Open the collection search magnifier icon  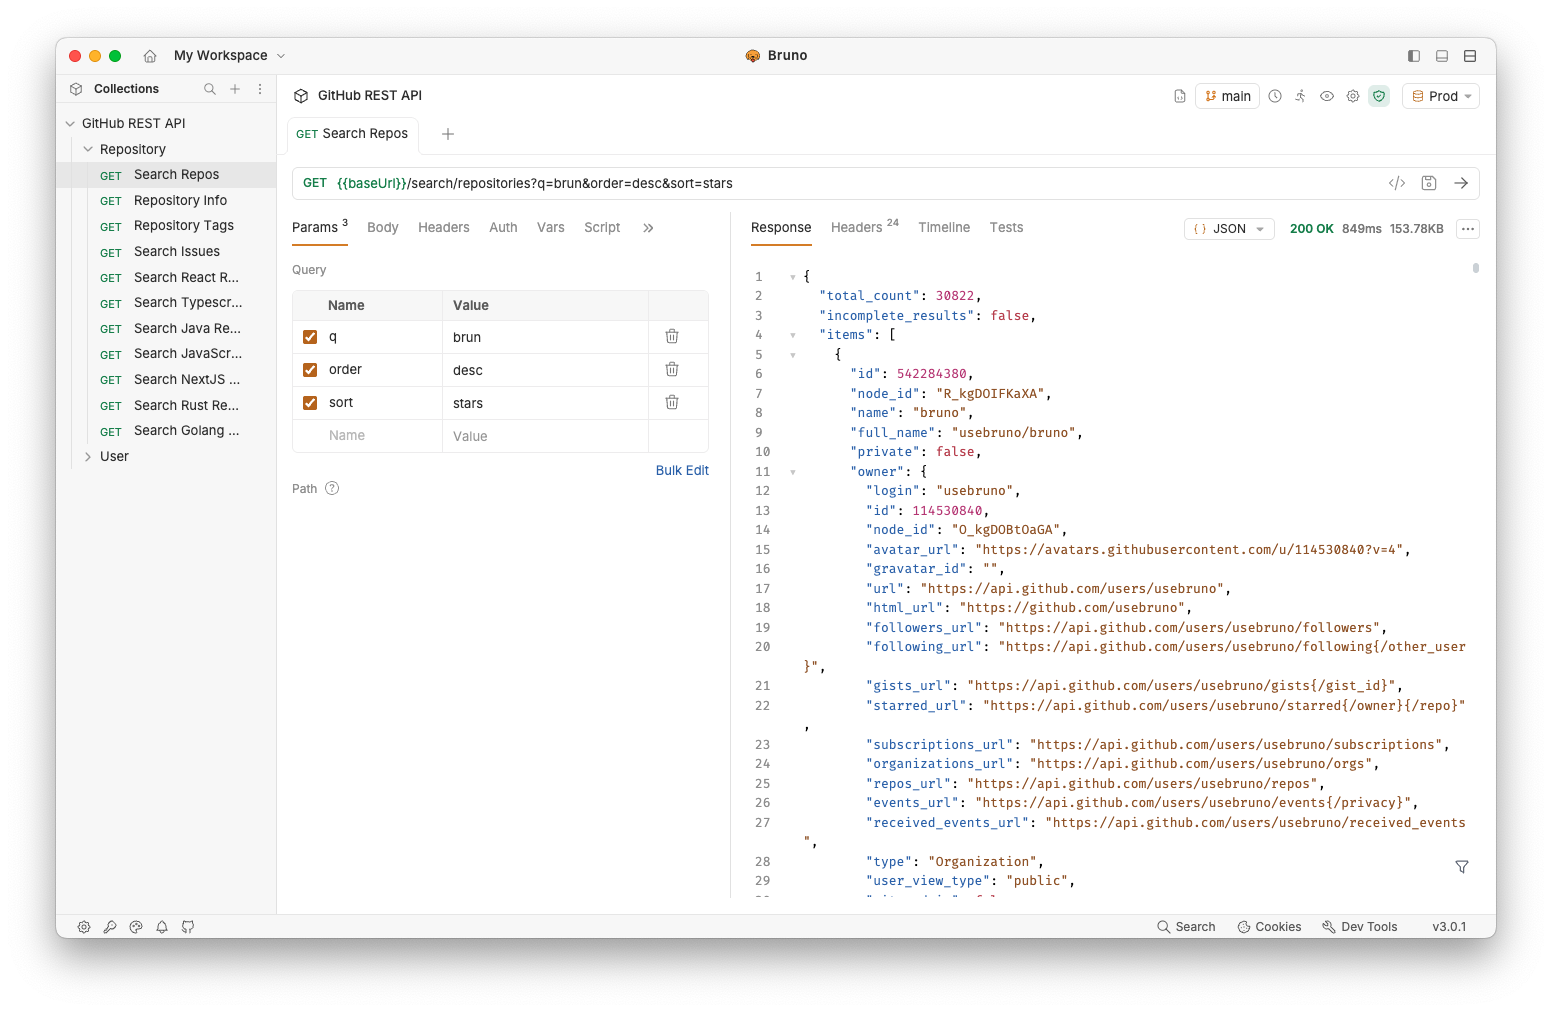[210, 89]
